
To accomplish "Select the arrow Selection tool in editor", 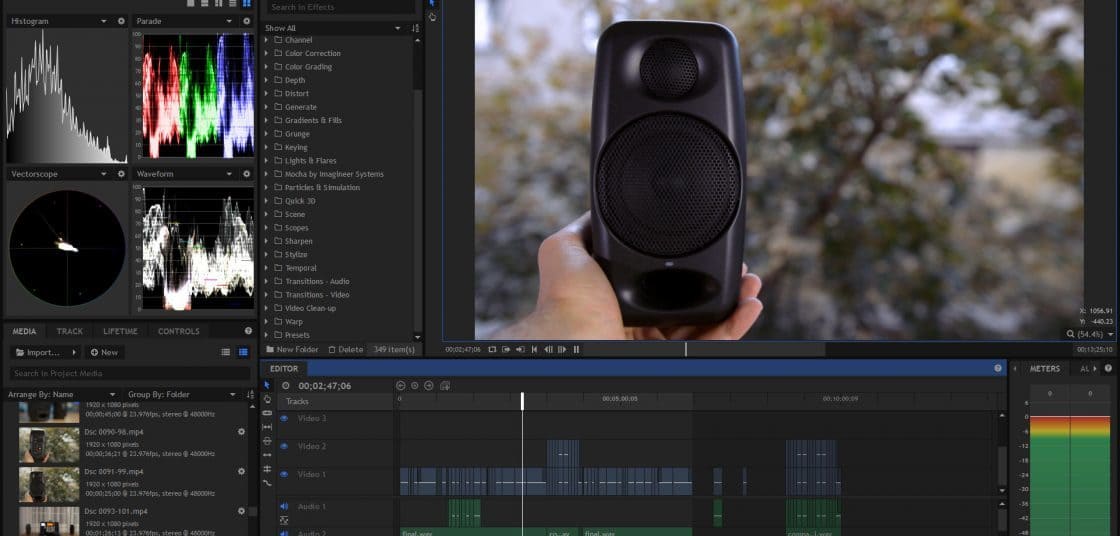I will [267, 385].
